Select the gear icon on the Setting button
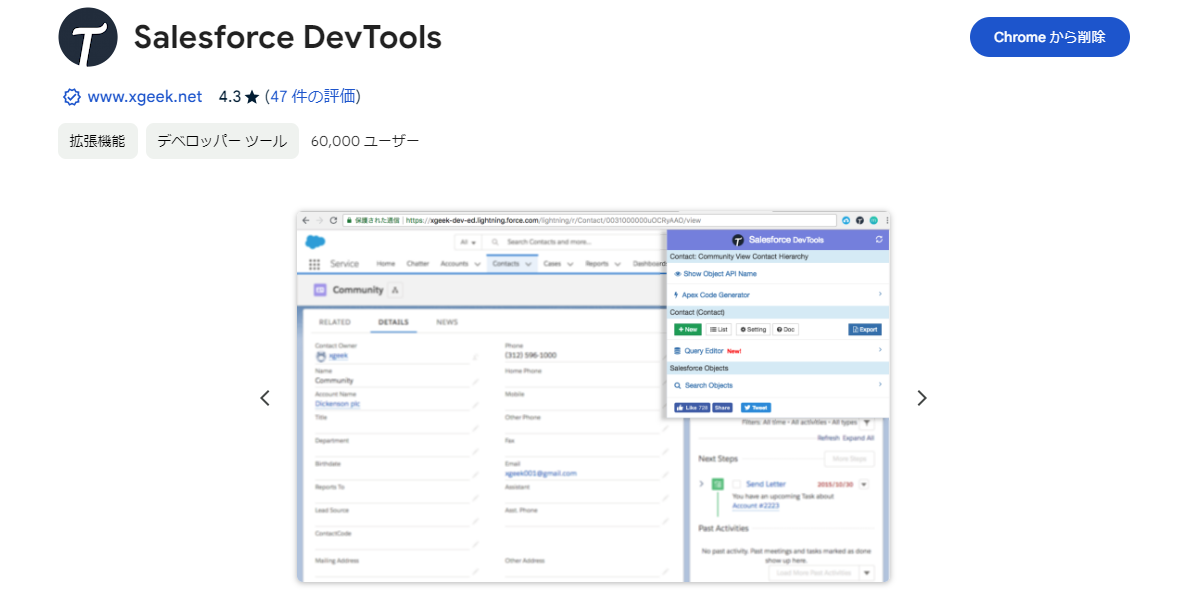Screen dimensions: 1193x591 (x=743, y=329)
